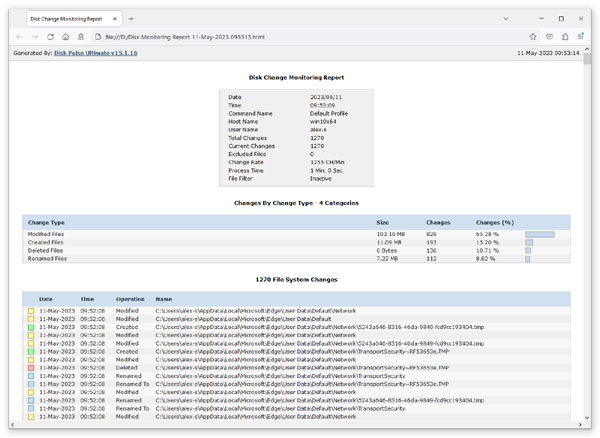Click the yellow square of the first Modified row
Viewport: 600px width, 438px height.
[x=31, y=311]
